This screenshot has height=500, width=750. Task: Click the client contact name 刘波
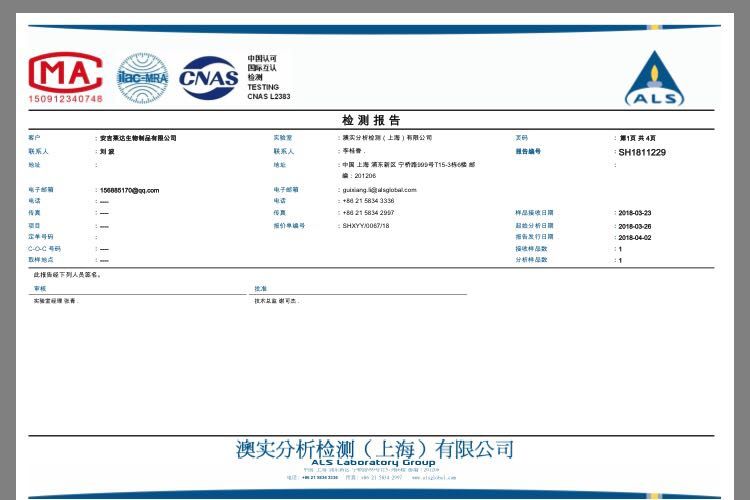[x=107, y=152]
